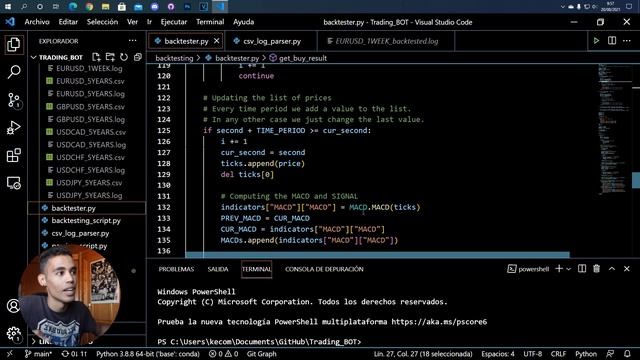Screen dimensions: 640x360
Task: Add a new terminal with plus icon
Action: (559, 269)
